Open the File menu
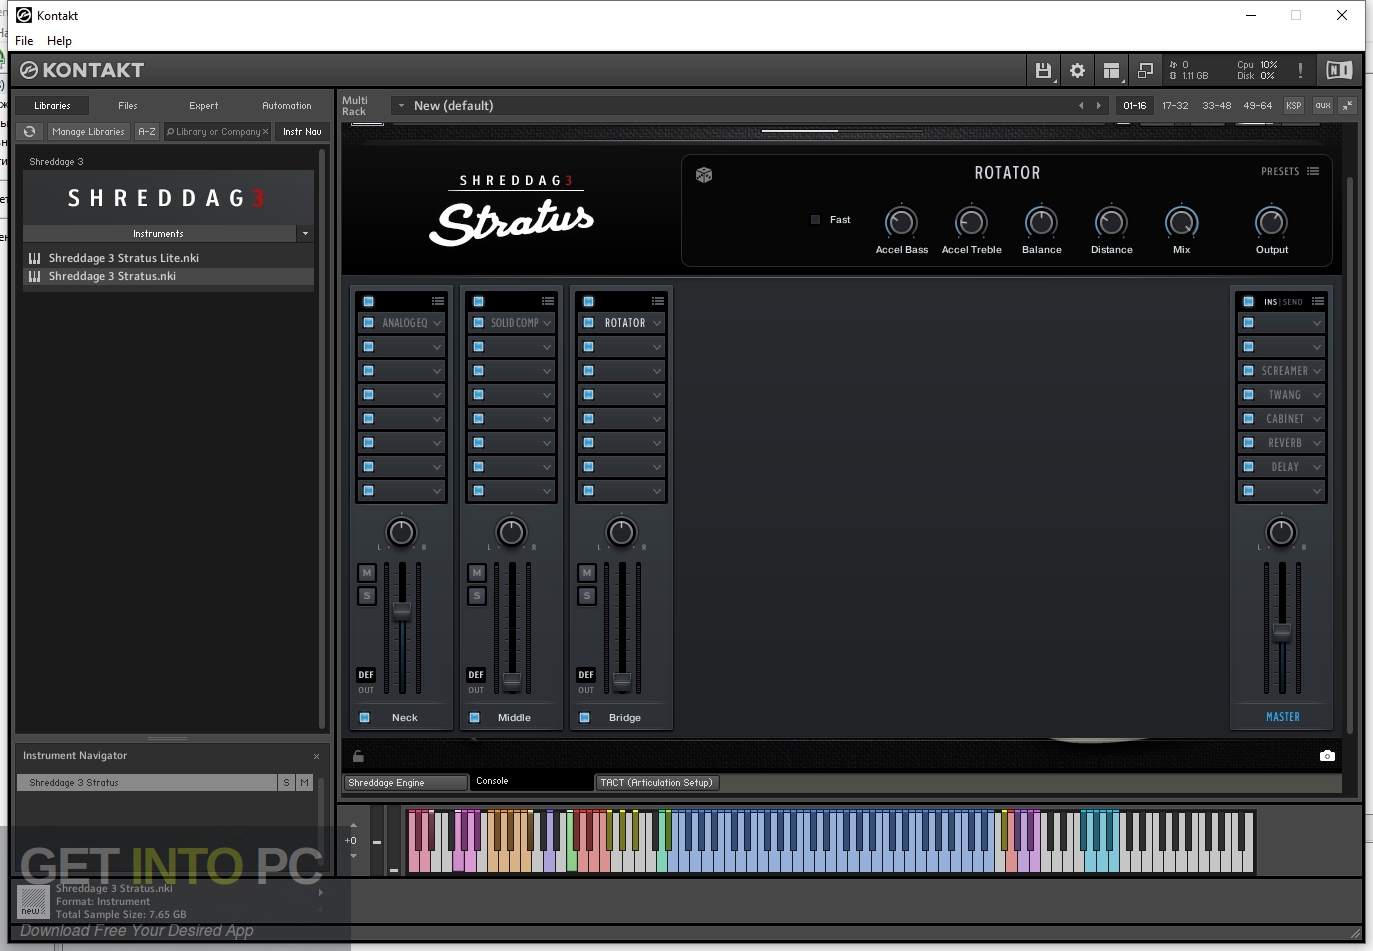This screenshot has height=951, width=1373. pos(24,41)
